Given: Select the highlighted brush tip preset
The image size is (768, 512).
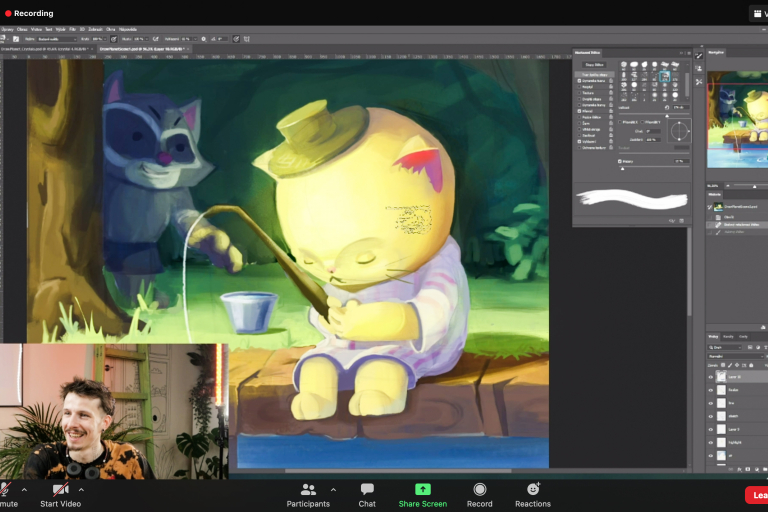Looking at the screenshot, I should coord(663,75).
